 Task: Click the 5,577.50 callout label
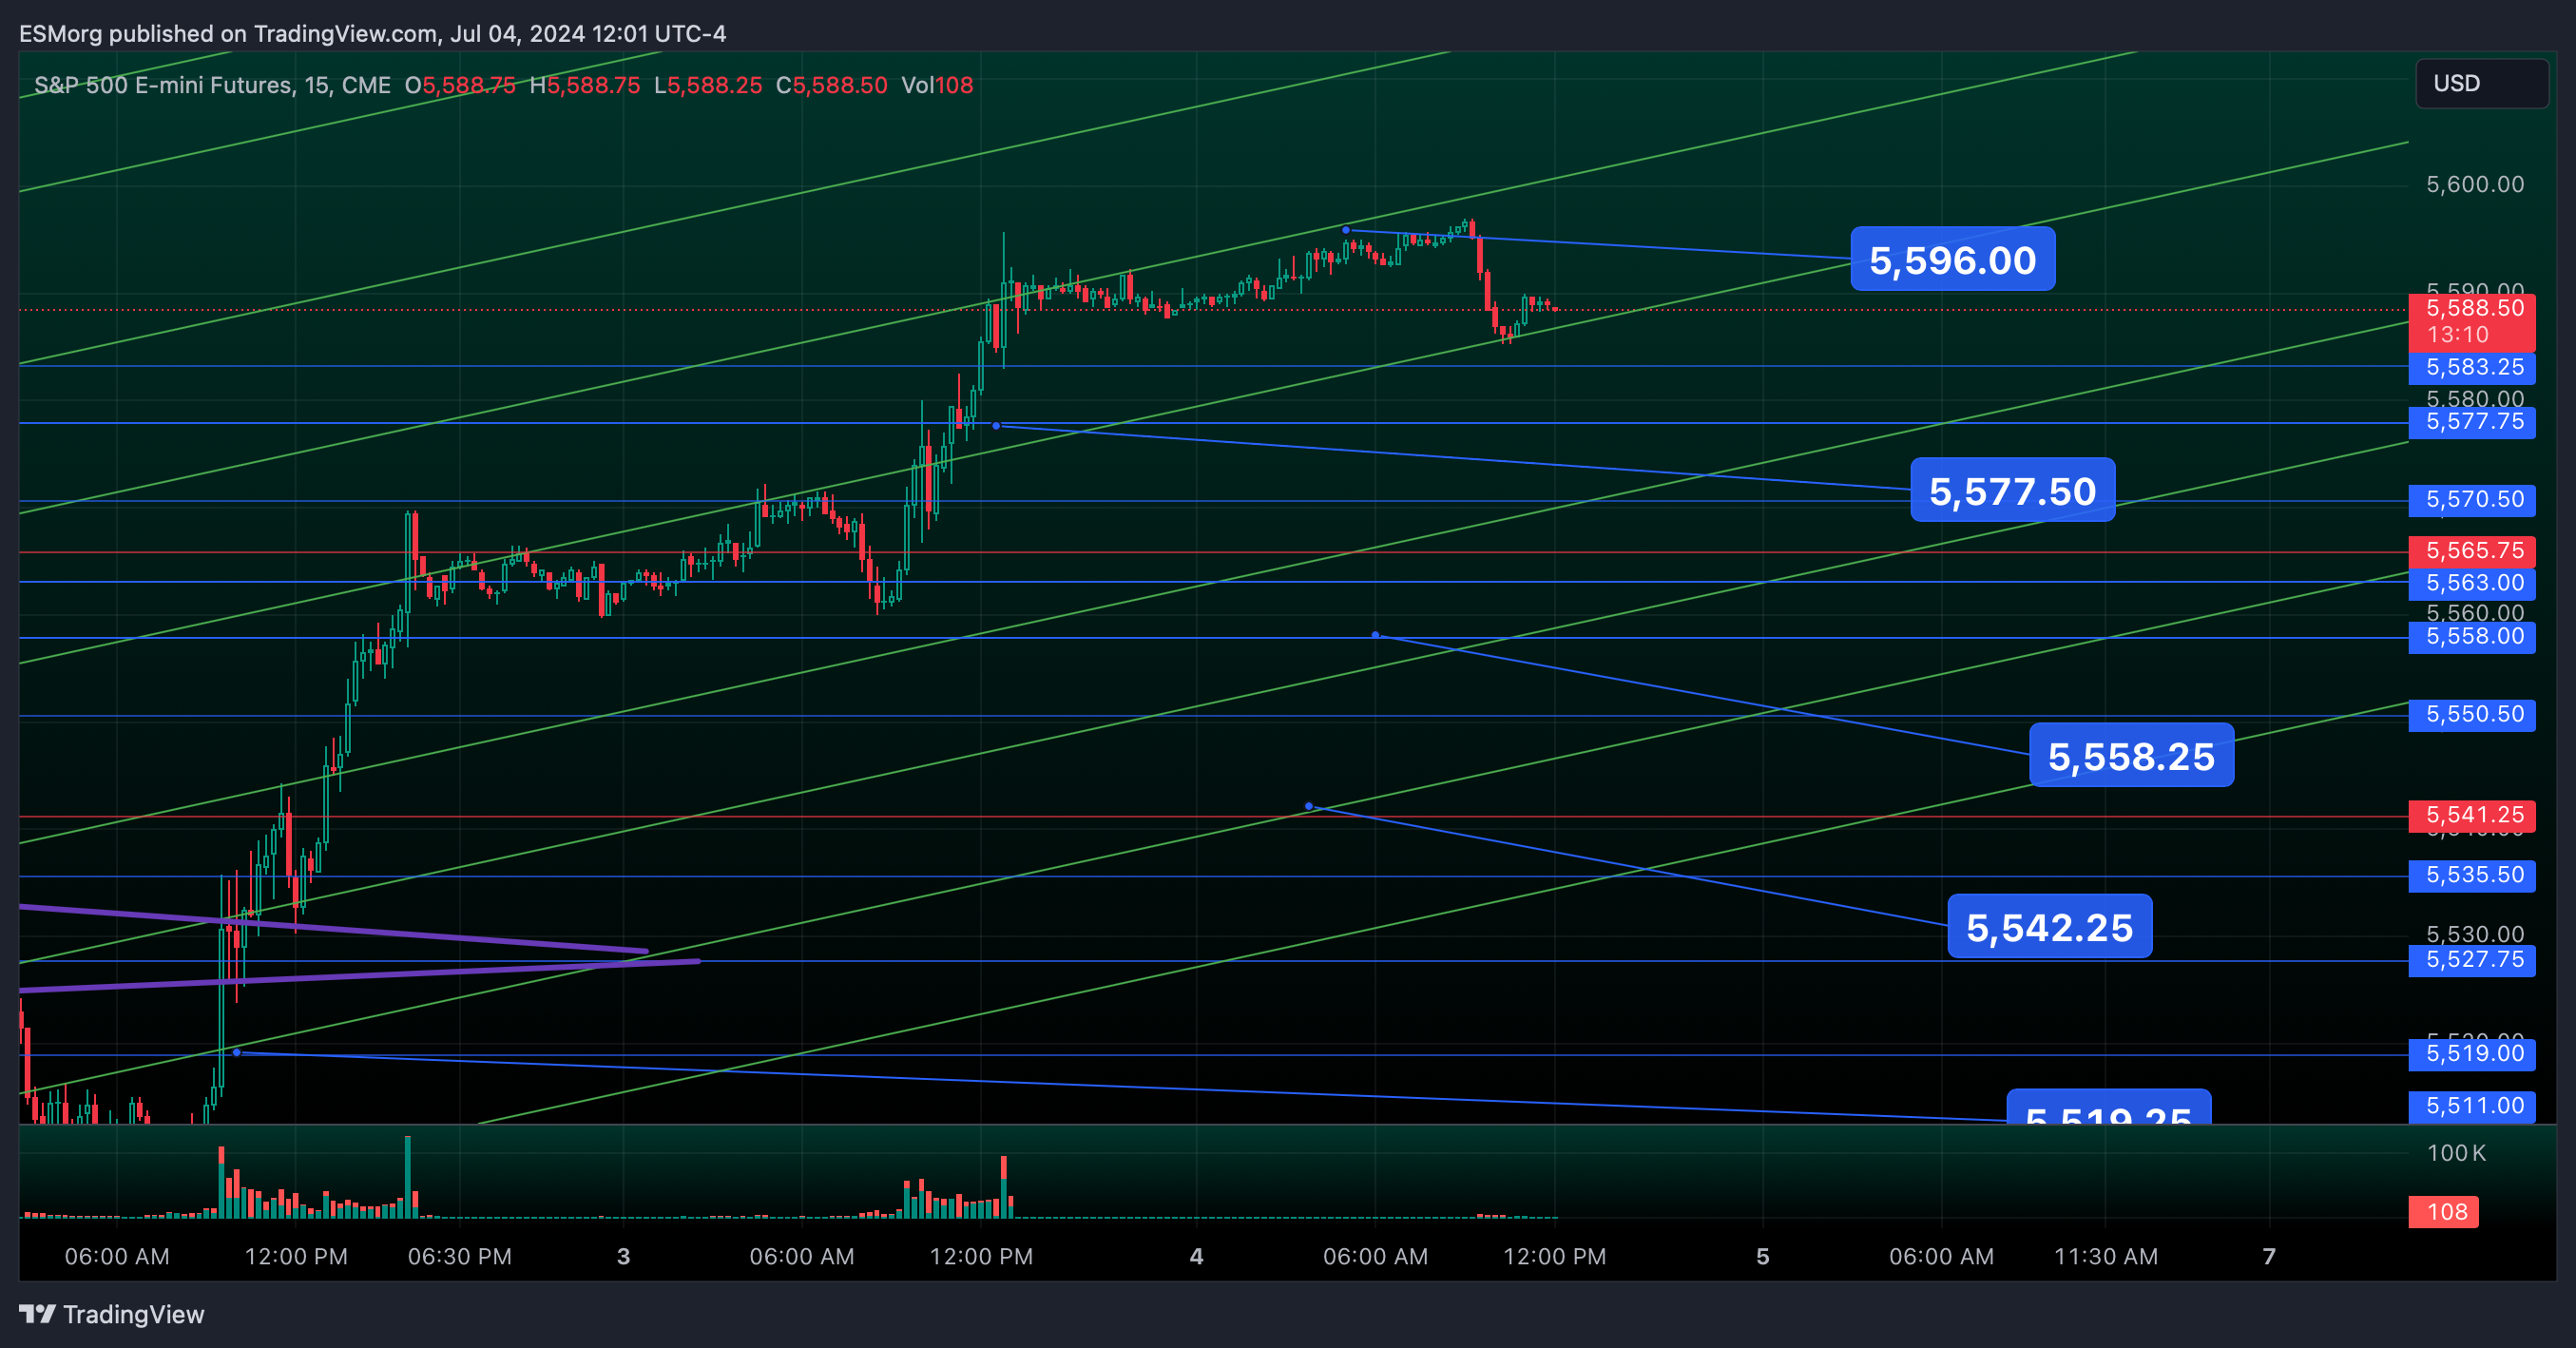coord(2012,491)
